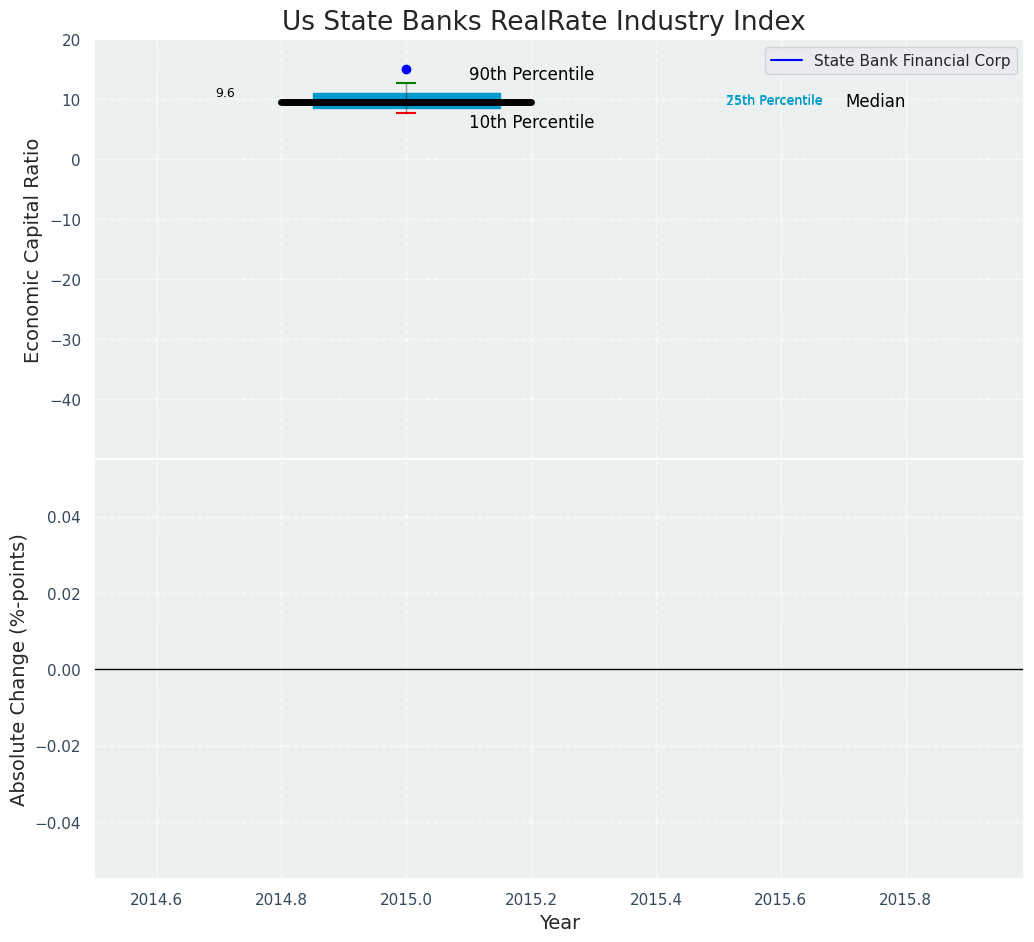This screenshot has width=1034, height=942.
Task: Click the 2015.0 x-axis tick label
Action: click(406, 899)
